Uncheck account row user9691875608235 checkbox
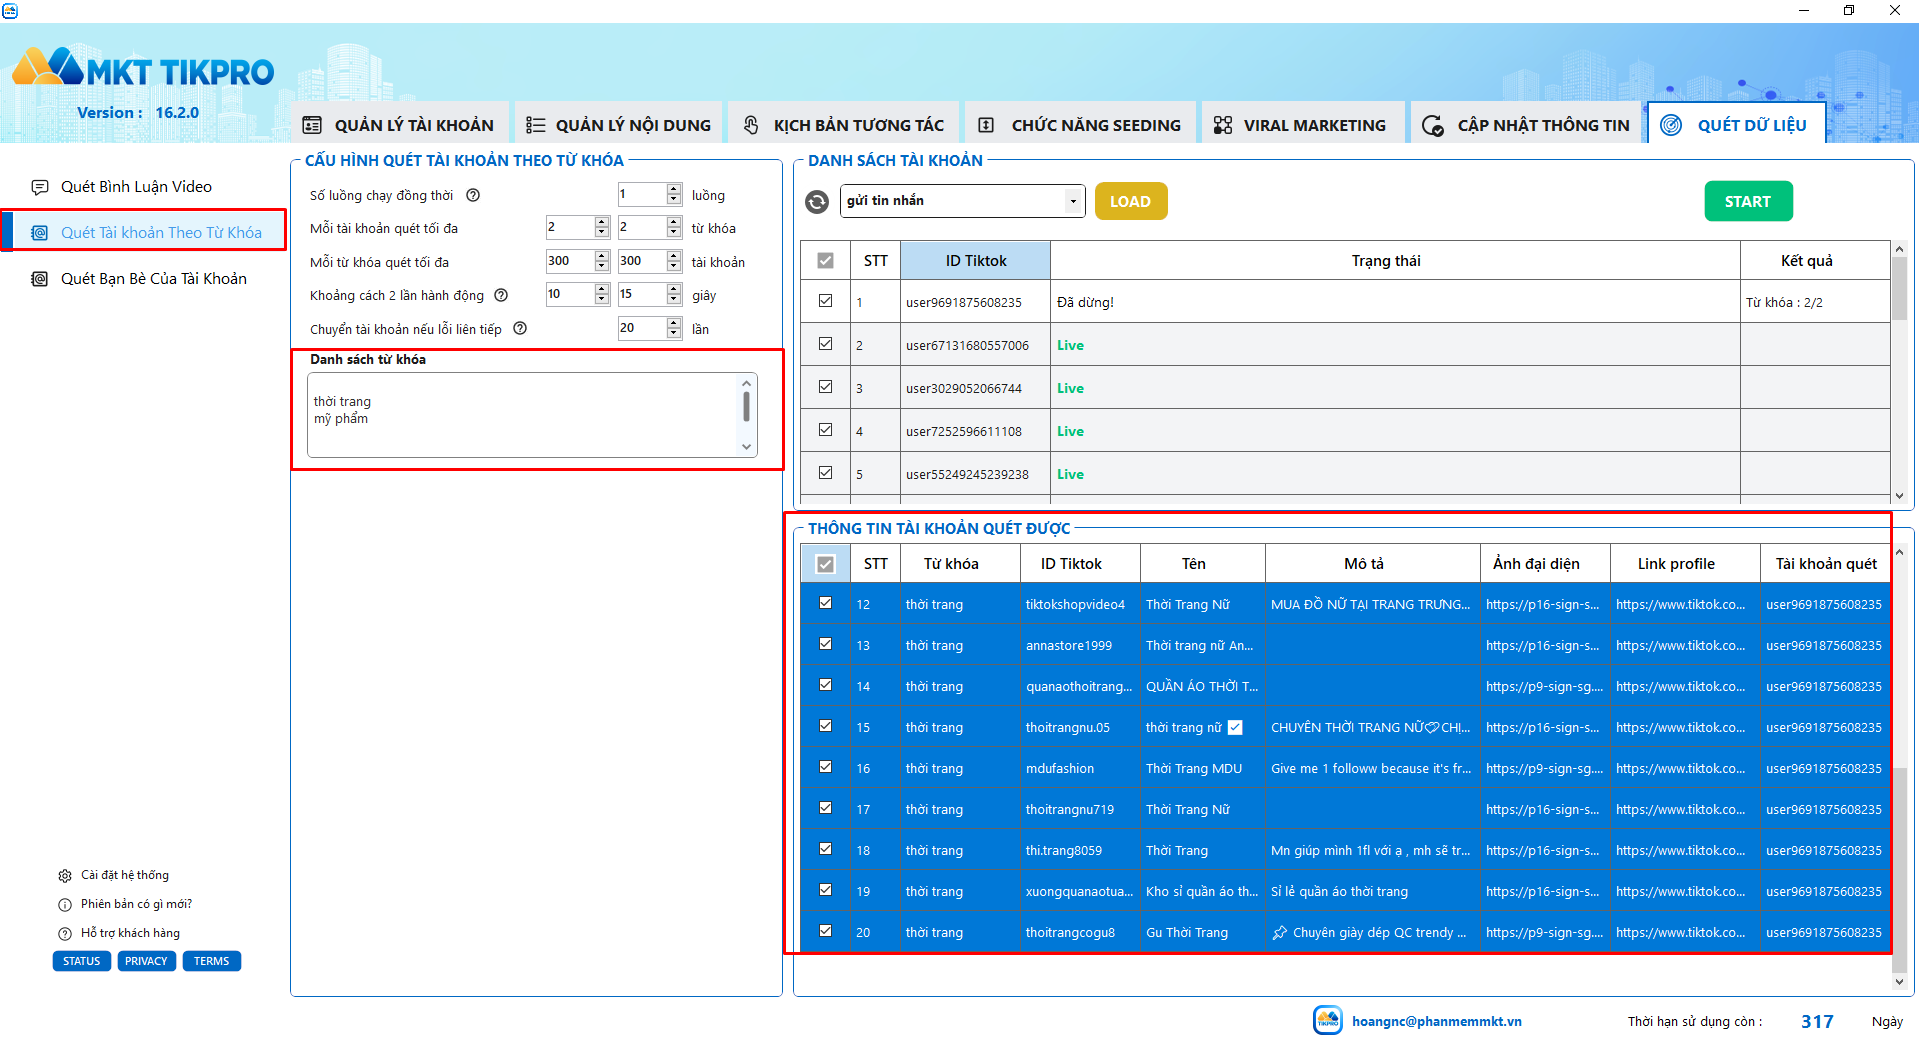The image size is (1919, 1039). (x=825, y=300)
